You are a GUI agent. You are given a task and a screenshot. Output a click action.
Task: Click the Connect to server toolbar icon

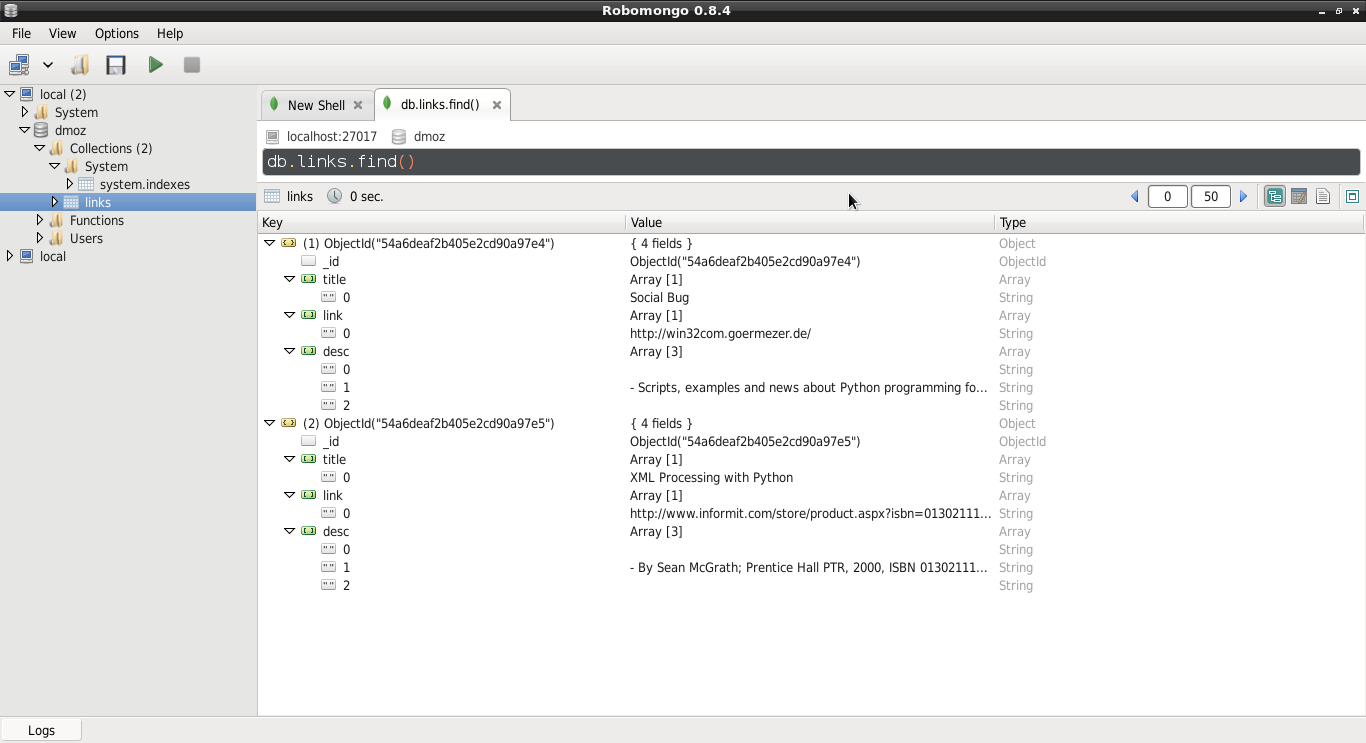coord(18,65)
